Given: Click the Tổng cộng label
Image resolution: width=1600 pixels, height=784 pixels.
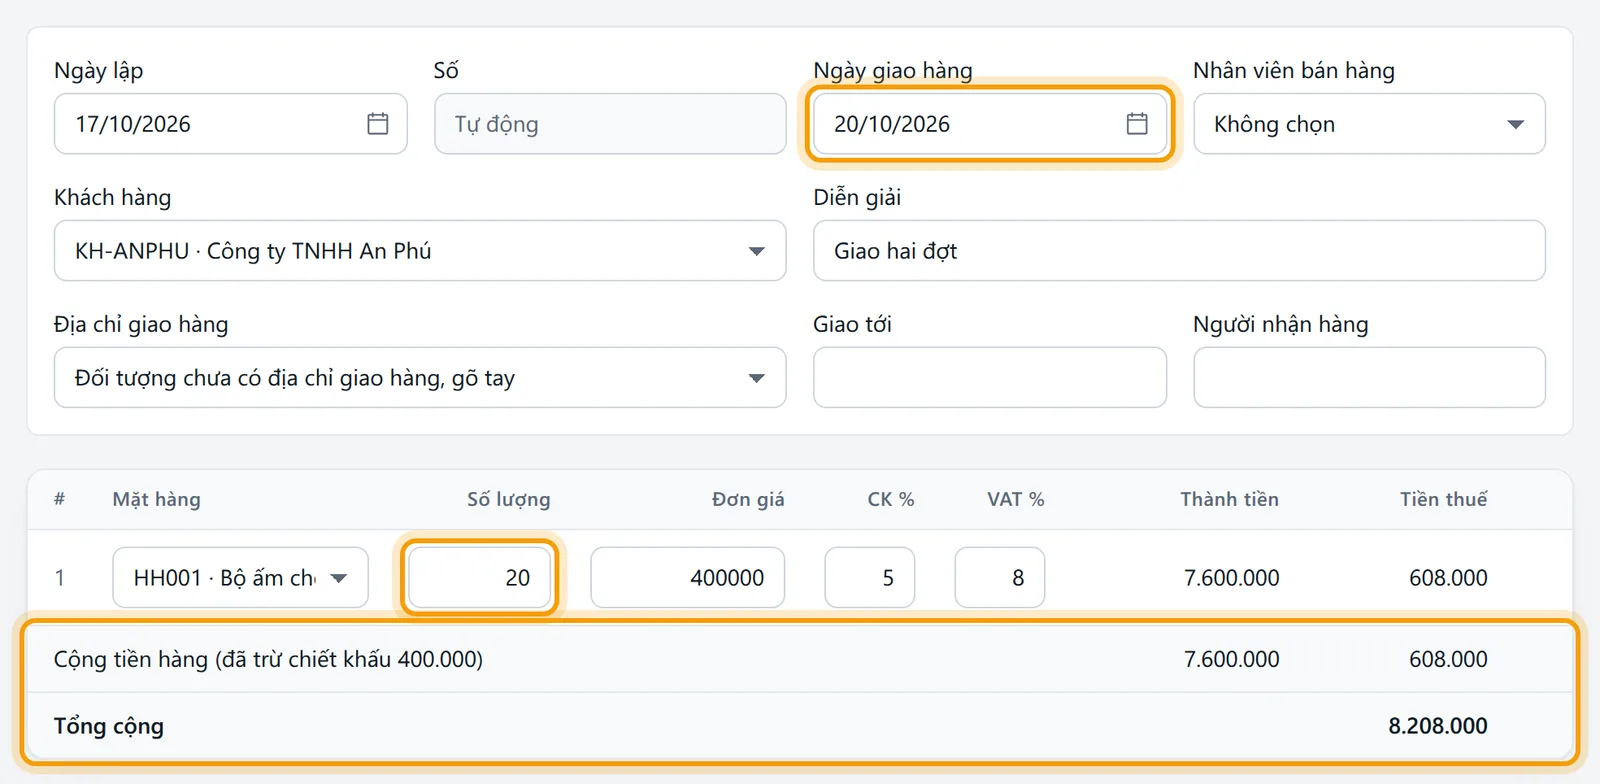Looking at the screenshot, I should (x=109, y=726).
